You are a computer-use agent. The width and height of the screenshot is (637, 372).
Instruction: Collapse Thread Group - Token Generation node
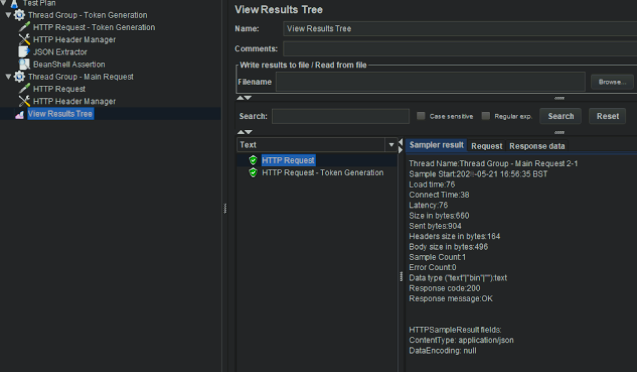pos(8,15)
